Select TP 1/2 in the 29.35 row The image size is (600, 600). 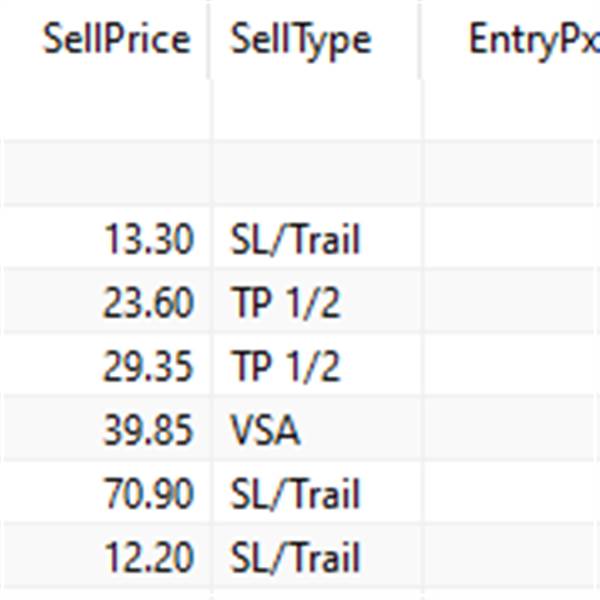tap(285, 367)
